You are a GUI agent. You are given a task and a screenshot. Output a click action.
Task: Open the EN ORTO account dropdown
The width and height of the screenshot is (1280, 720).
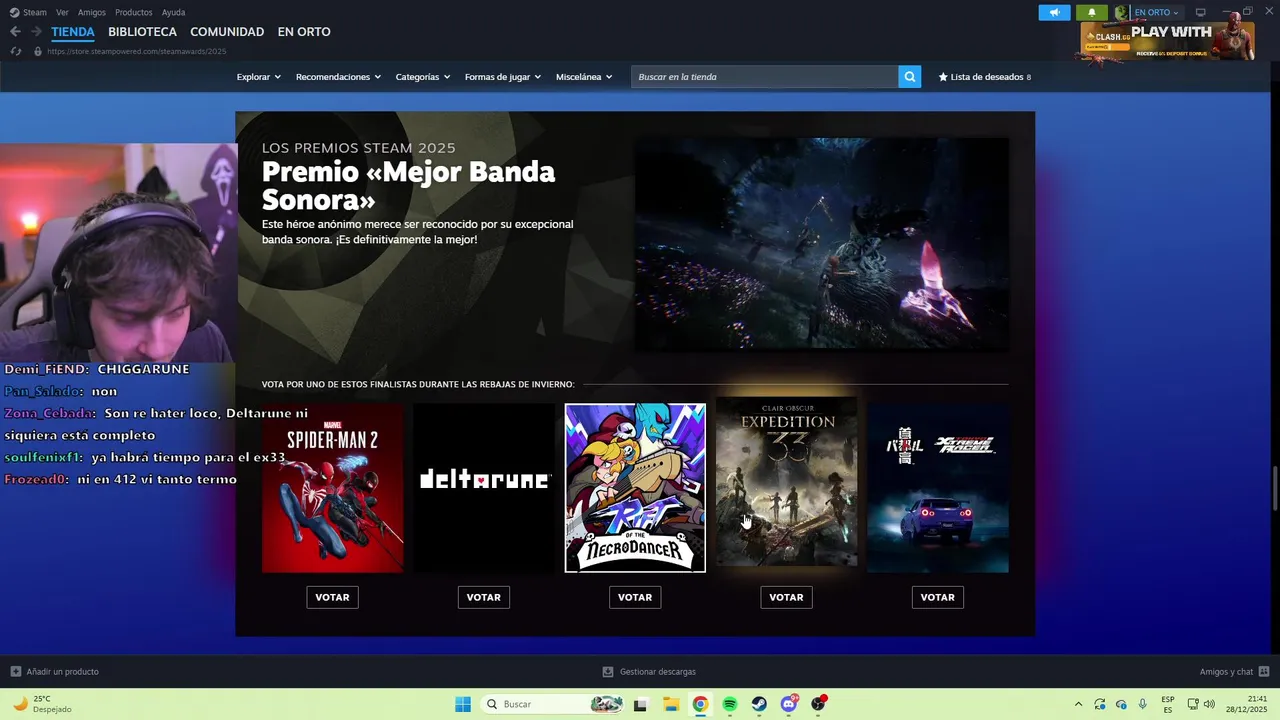tap(1156, 12)
